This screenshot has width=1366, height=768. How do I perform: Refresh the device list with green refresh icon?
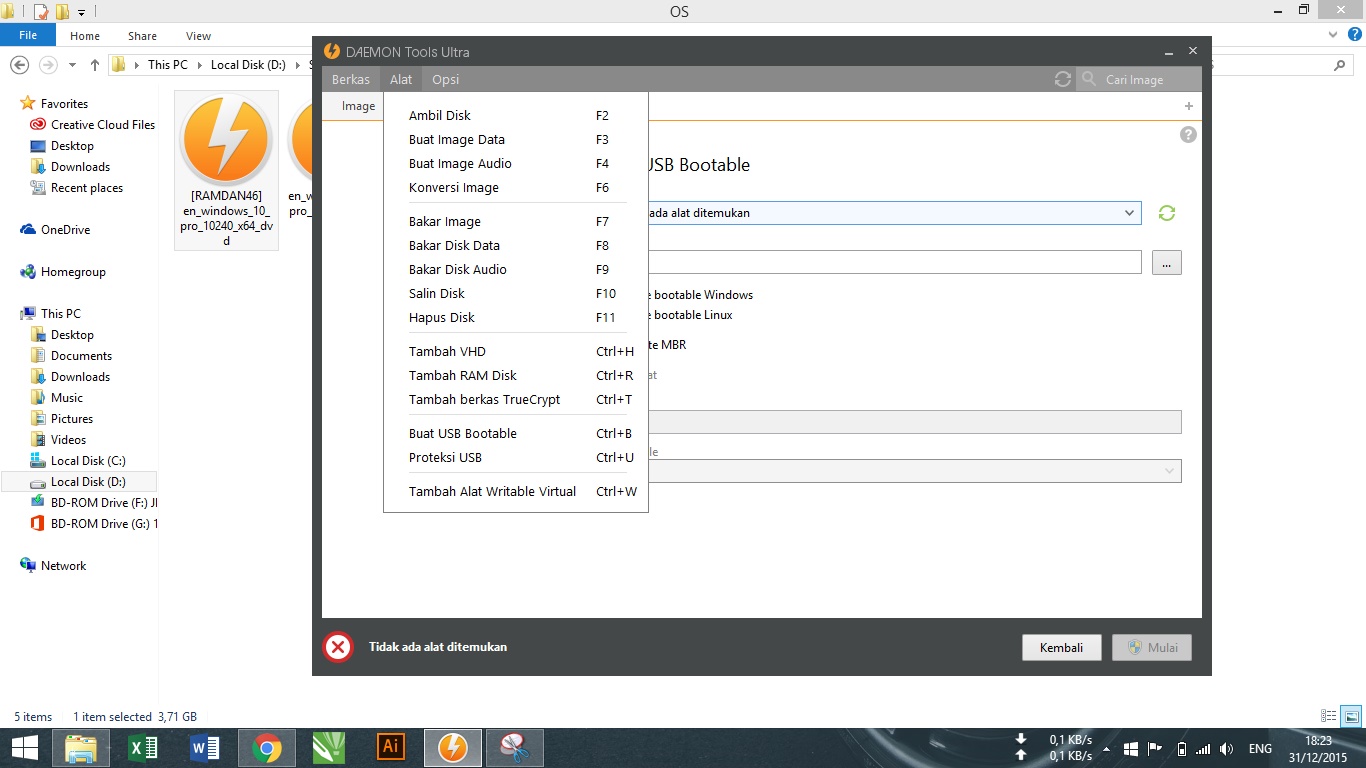[1166, 212]
